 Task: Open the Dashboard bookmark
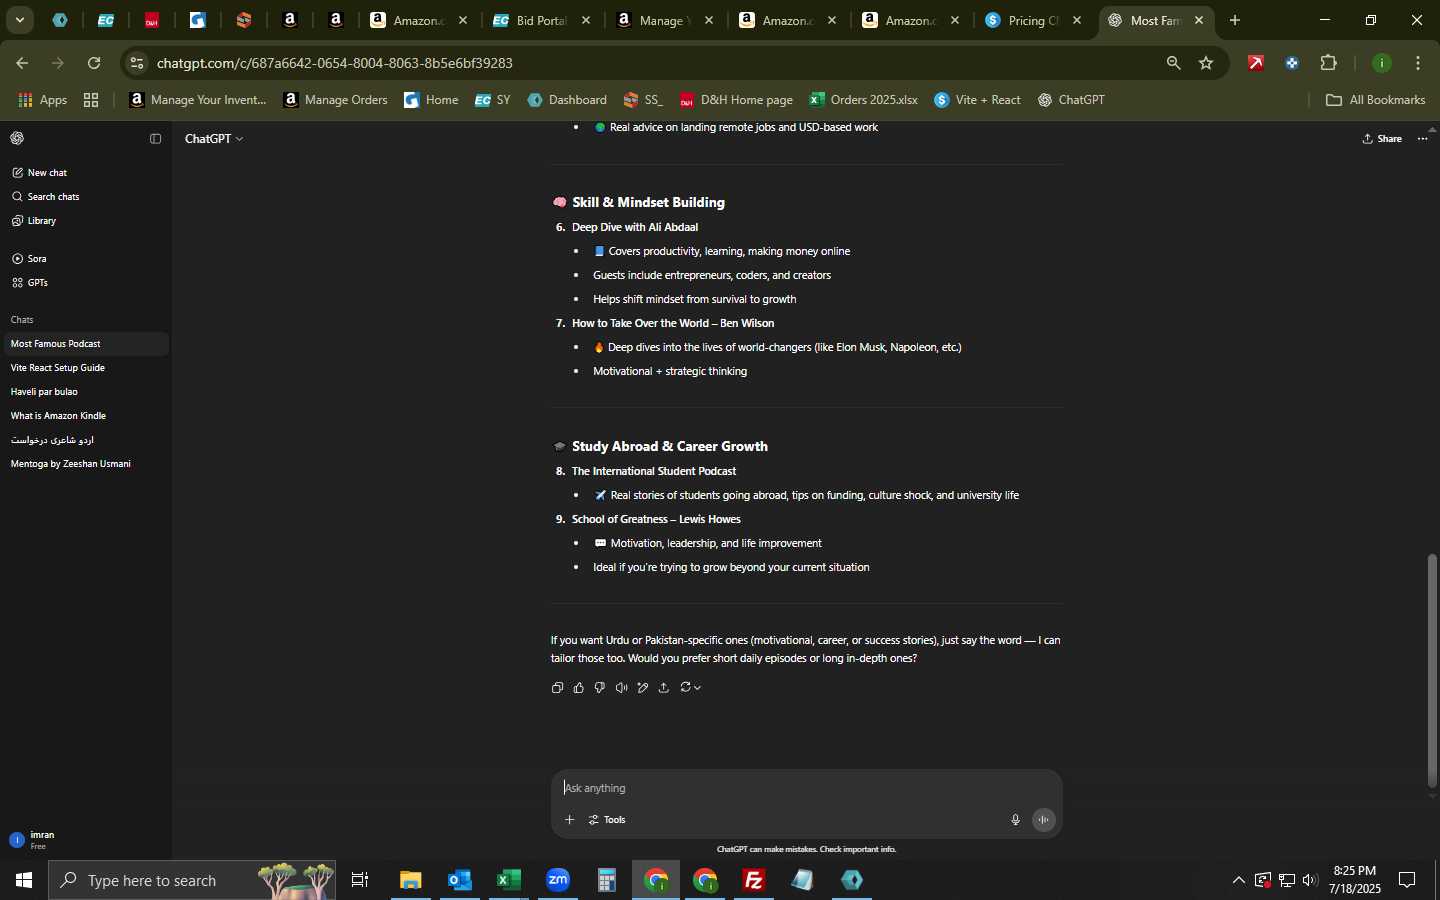(567, 100)
